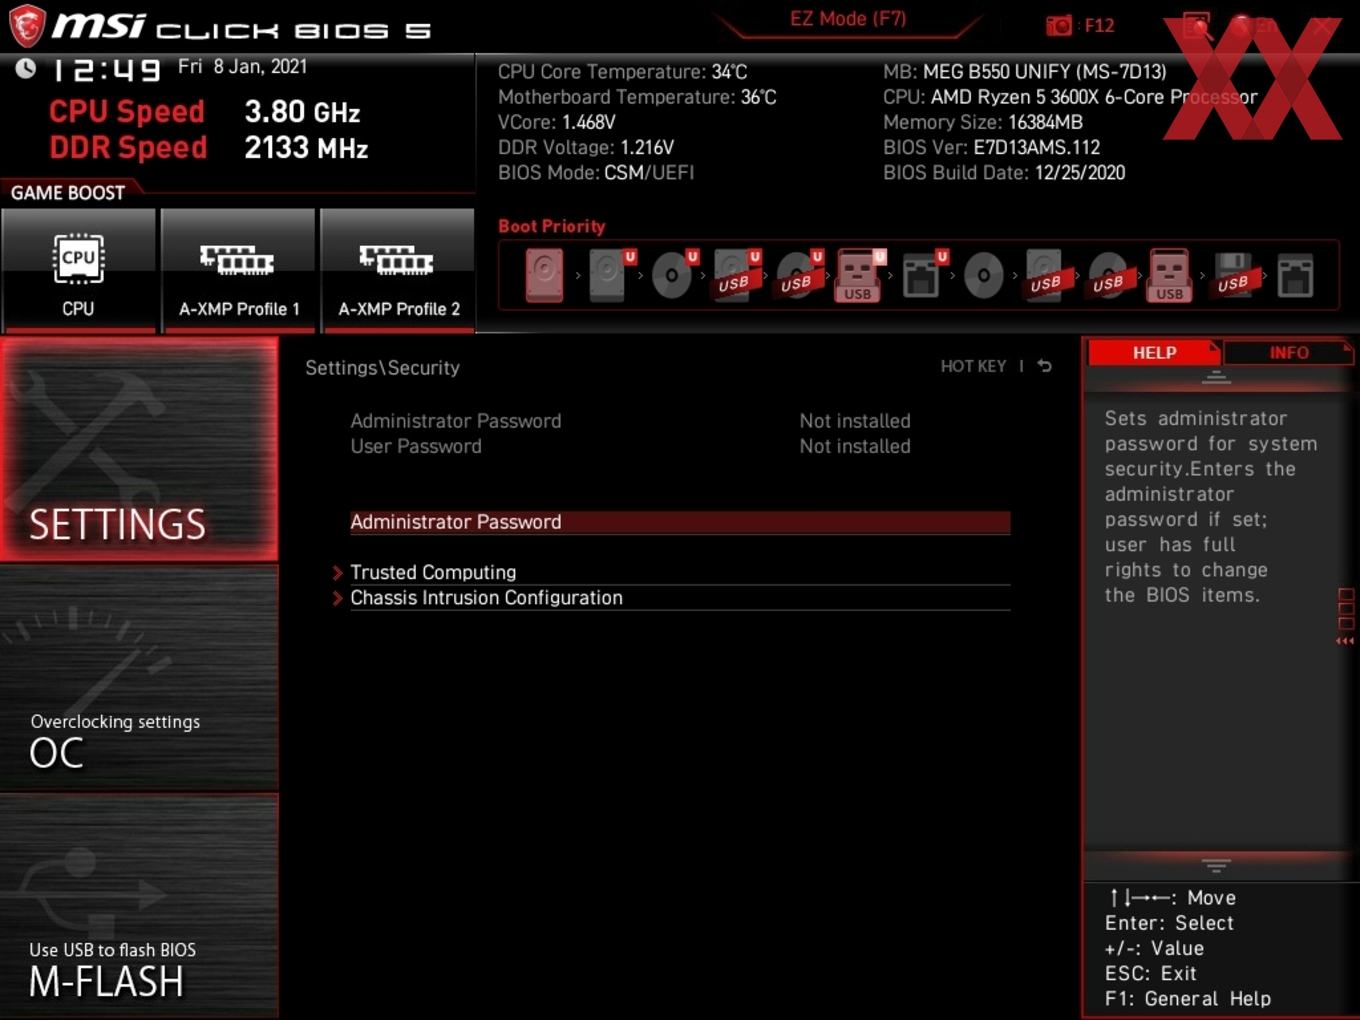Switch to the HELP tab
The height and width of the screenshot is (1020, 1360).
(x=1154, y=352)
